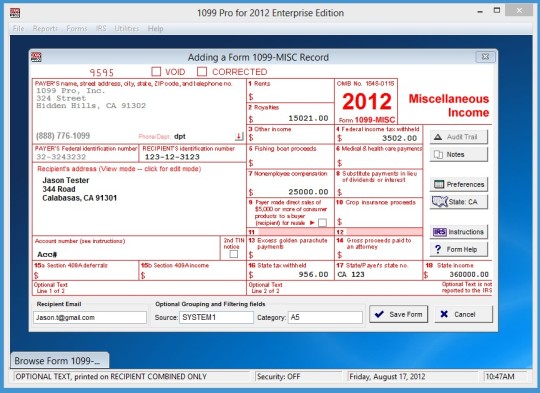This screenshot has width=540, height=393.
Task: Open the Reports menu
Action: point(45,29)
